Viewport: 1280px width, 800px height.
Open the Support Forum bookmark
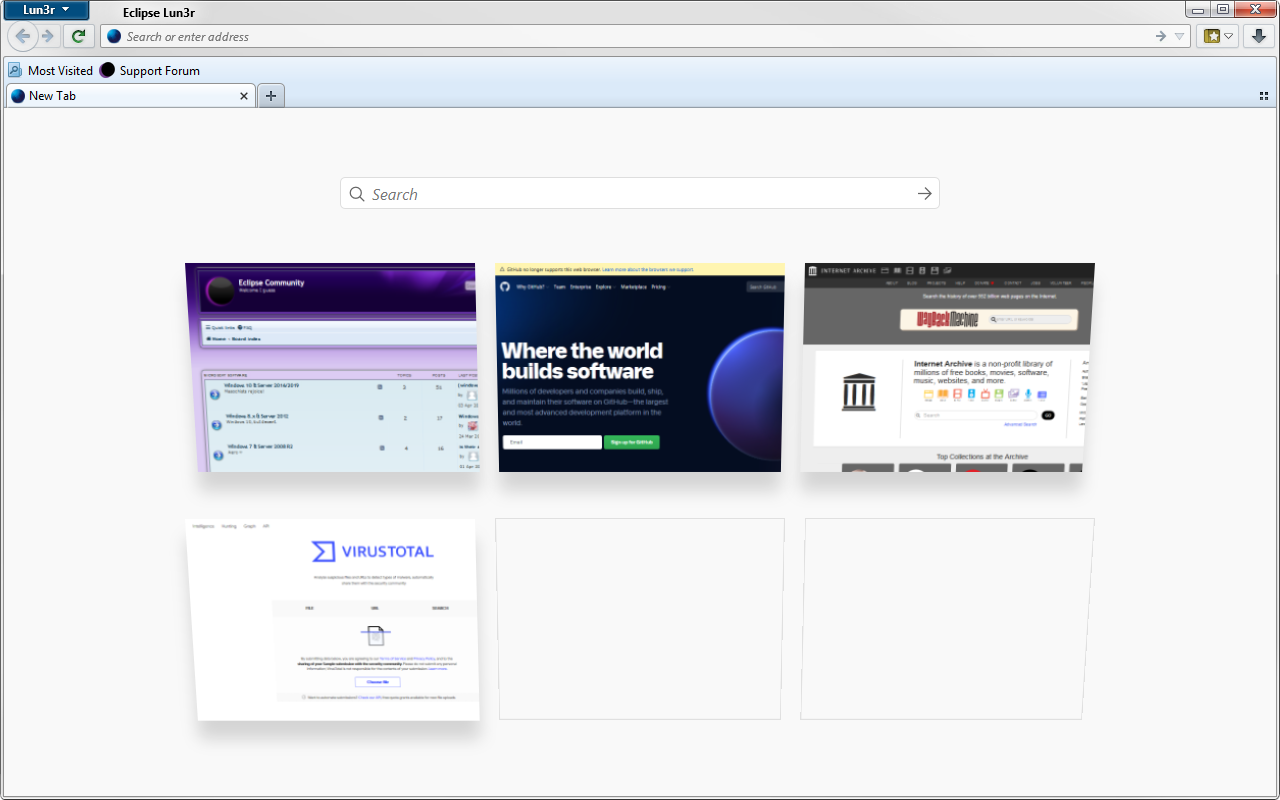(x=149, y=71)
